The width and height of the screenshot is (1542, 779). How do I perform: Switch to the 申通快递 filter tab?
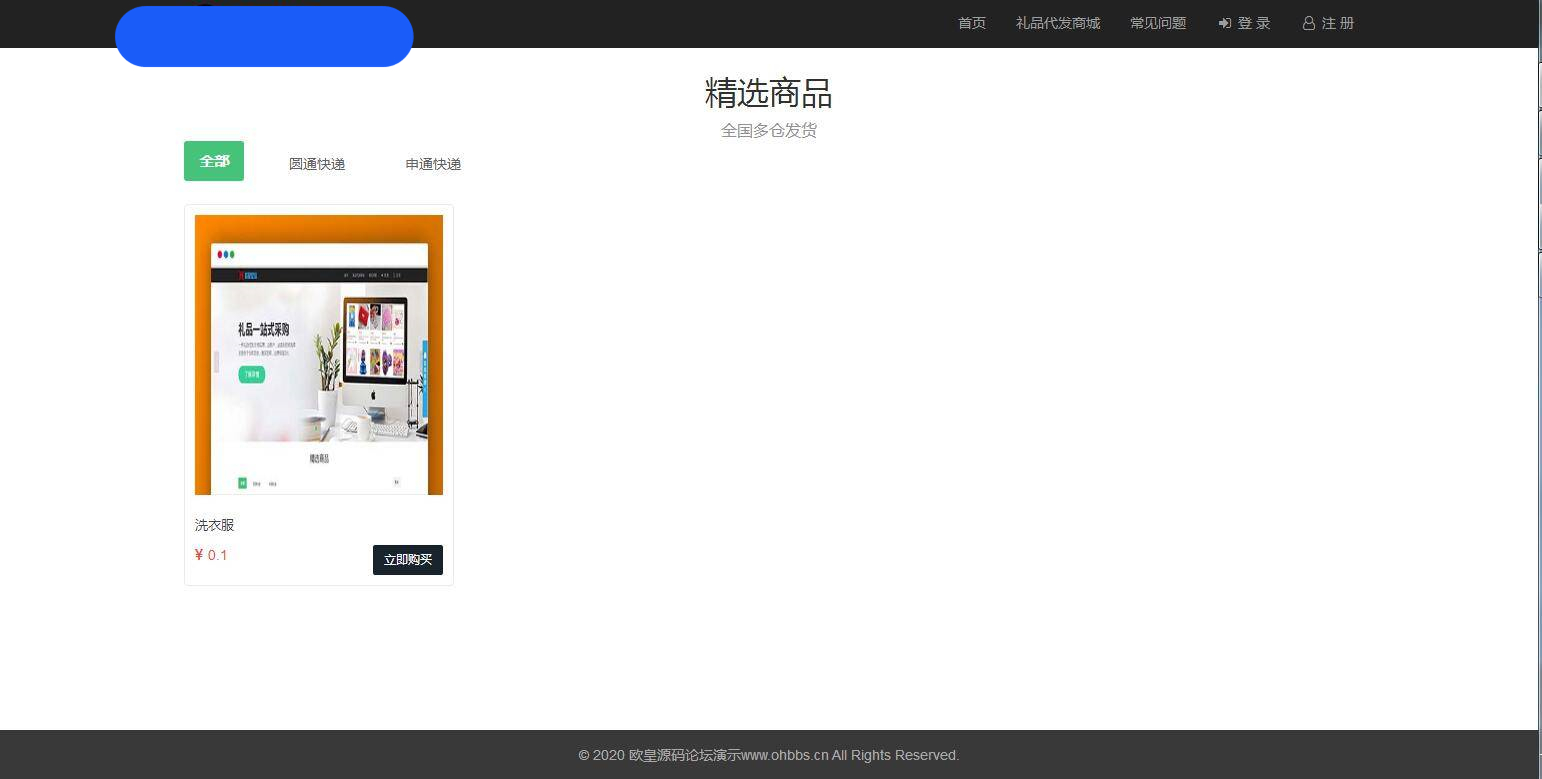click(433, 164)
